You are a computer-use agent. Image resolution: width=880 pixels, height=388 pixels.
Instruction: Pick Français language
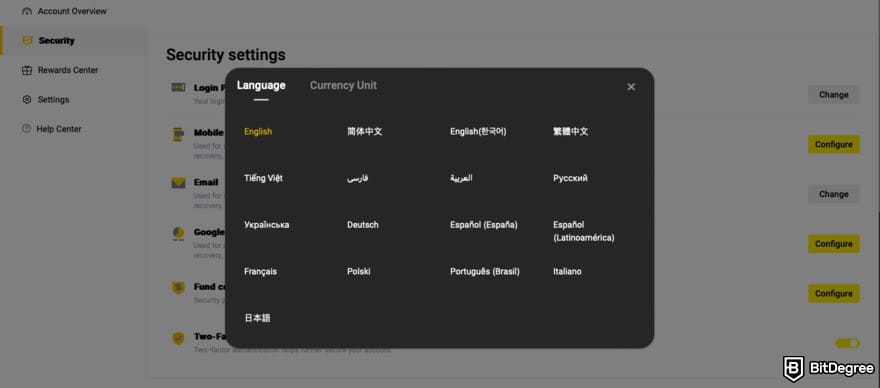point(260,271)
